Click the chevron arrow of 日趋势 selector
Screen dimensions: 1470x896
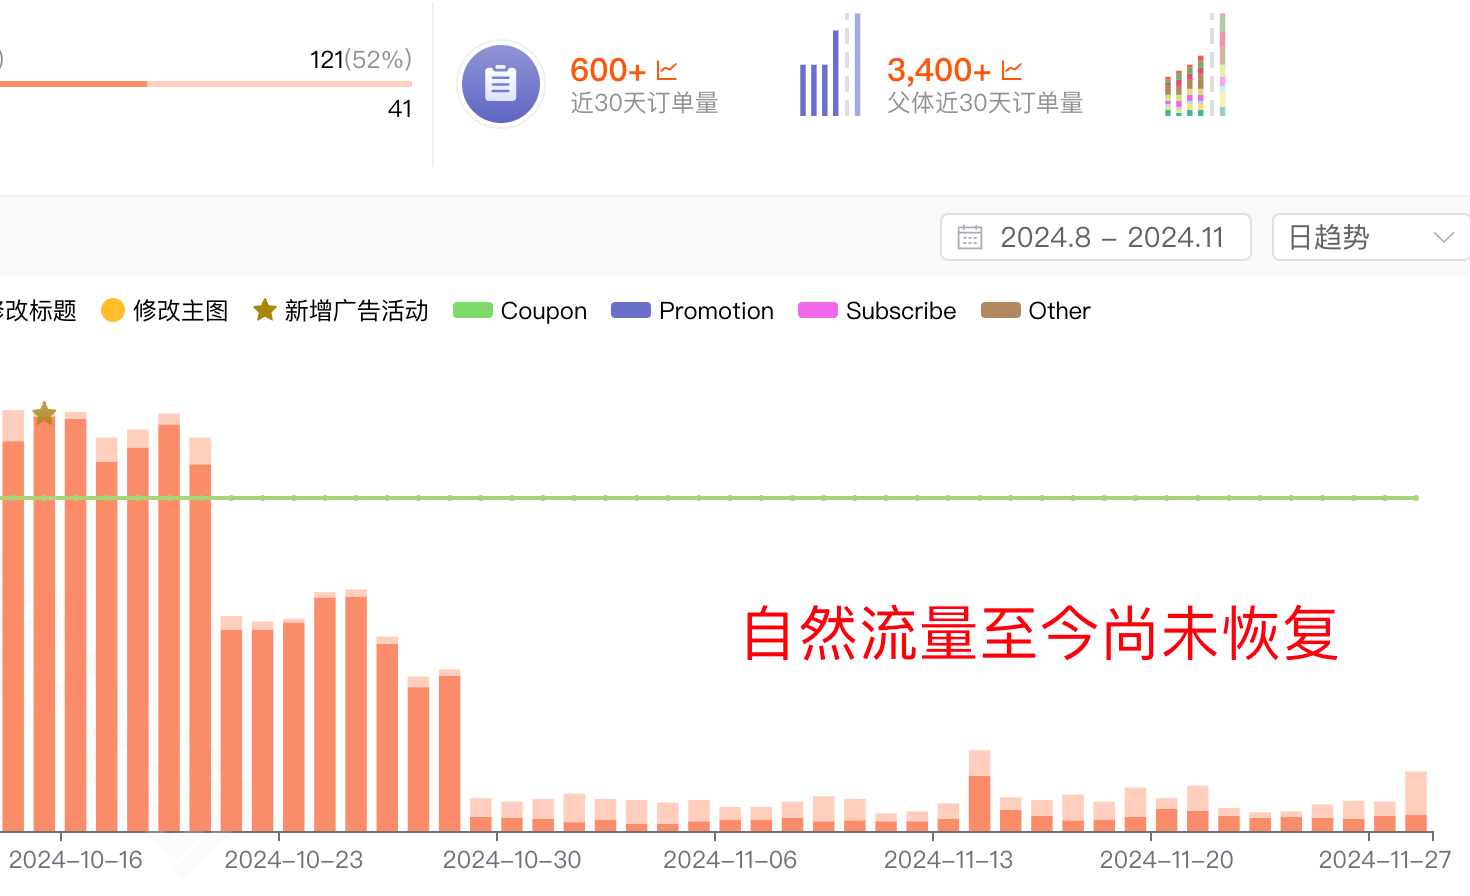(1443, 237)
